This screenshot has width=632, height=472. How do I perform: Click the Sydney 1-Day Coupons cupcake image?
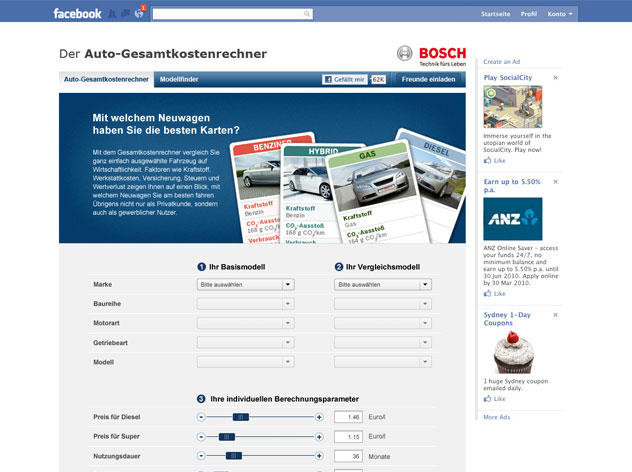pyautogui.click(x=512, y=351)
